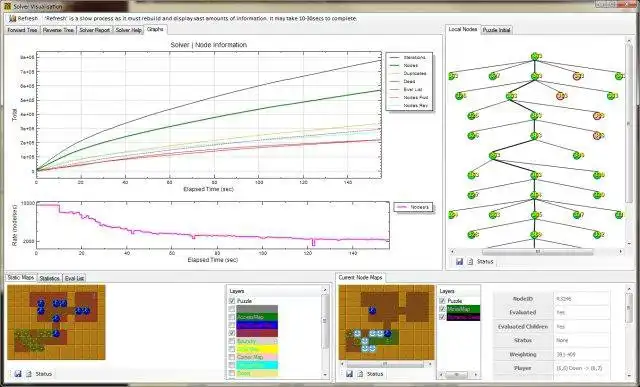This screenshot has width=640, height=387.
Task: Click the document icon beside Local Nodes Status
Action: (x=470, y=261)
